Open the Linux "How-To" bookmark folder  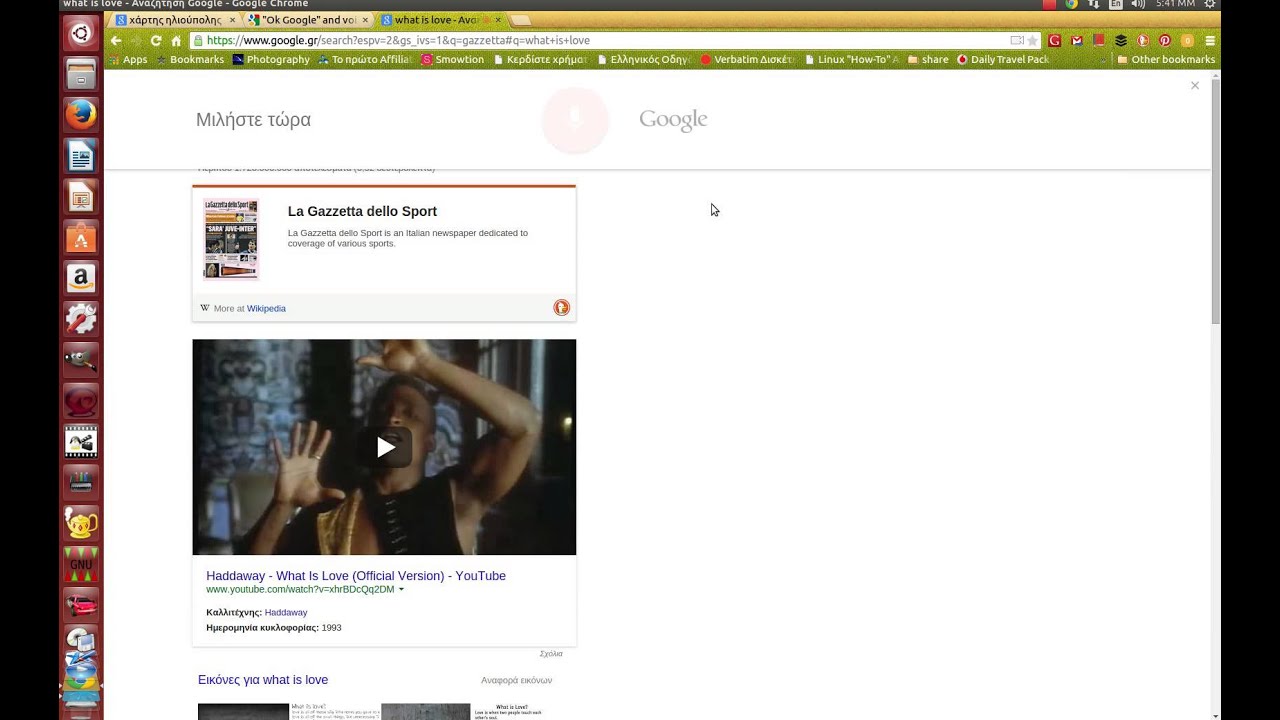click(852, 60)
